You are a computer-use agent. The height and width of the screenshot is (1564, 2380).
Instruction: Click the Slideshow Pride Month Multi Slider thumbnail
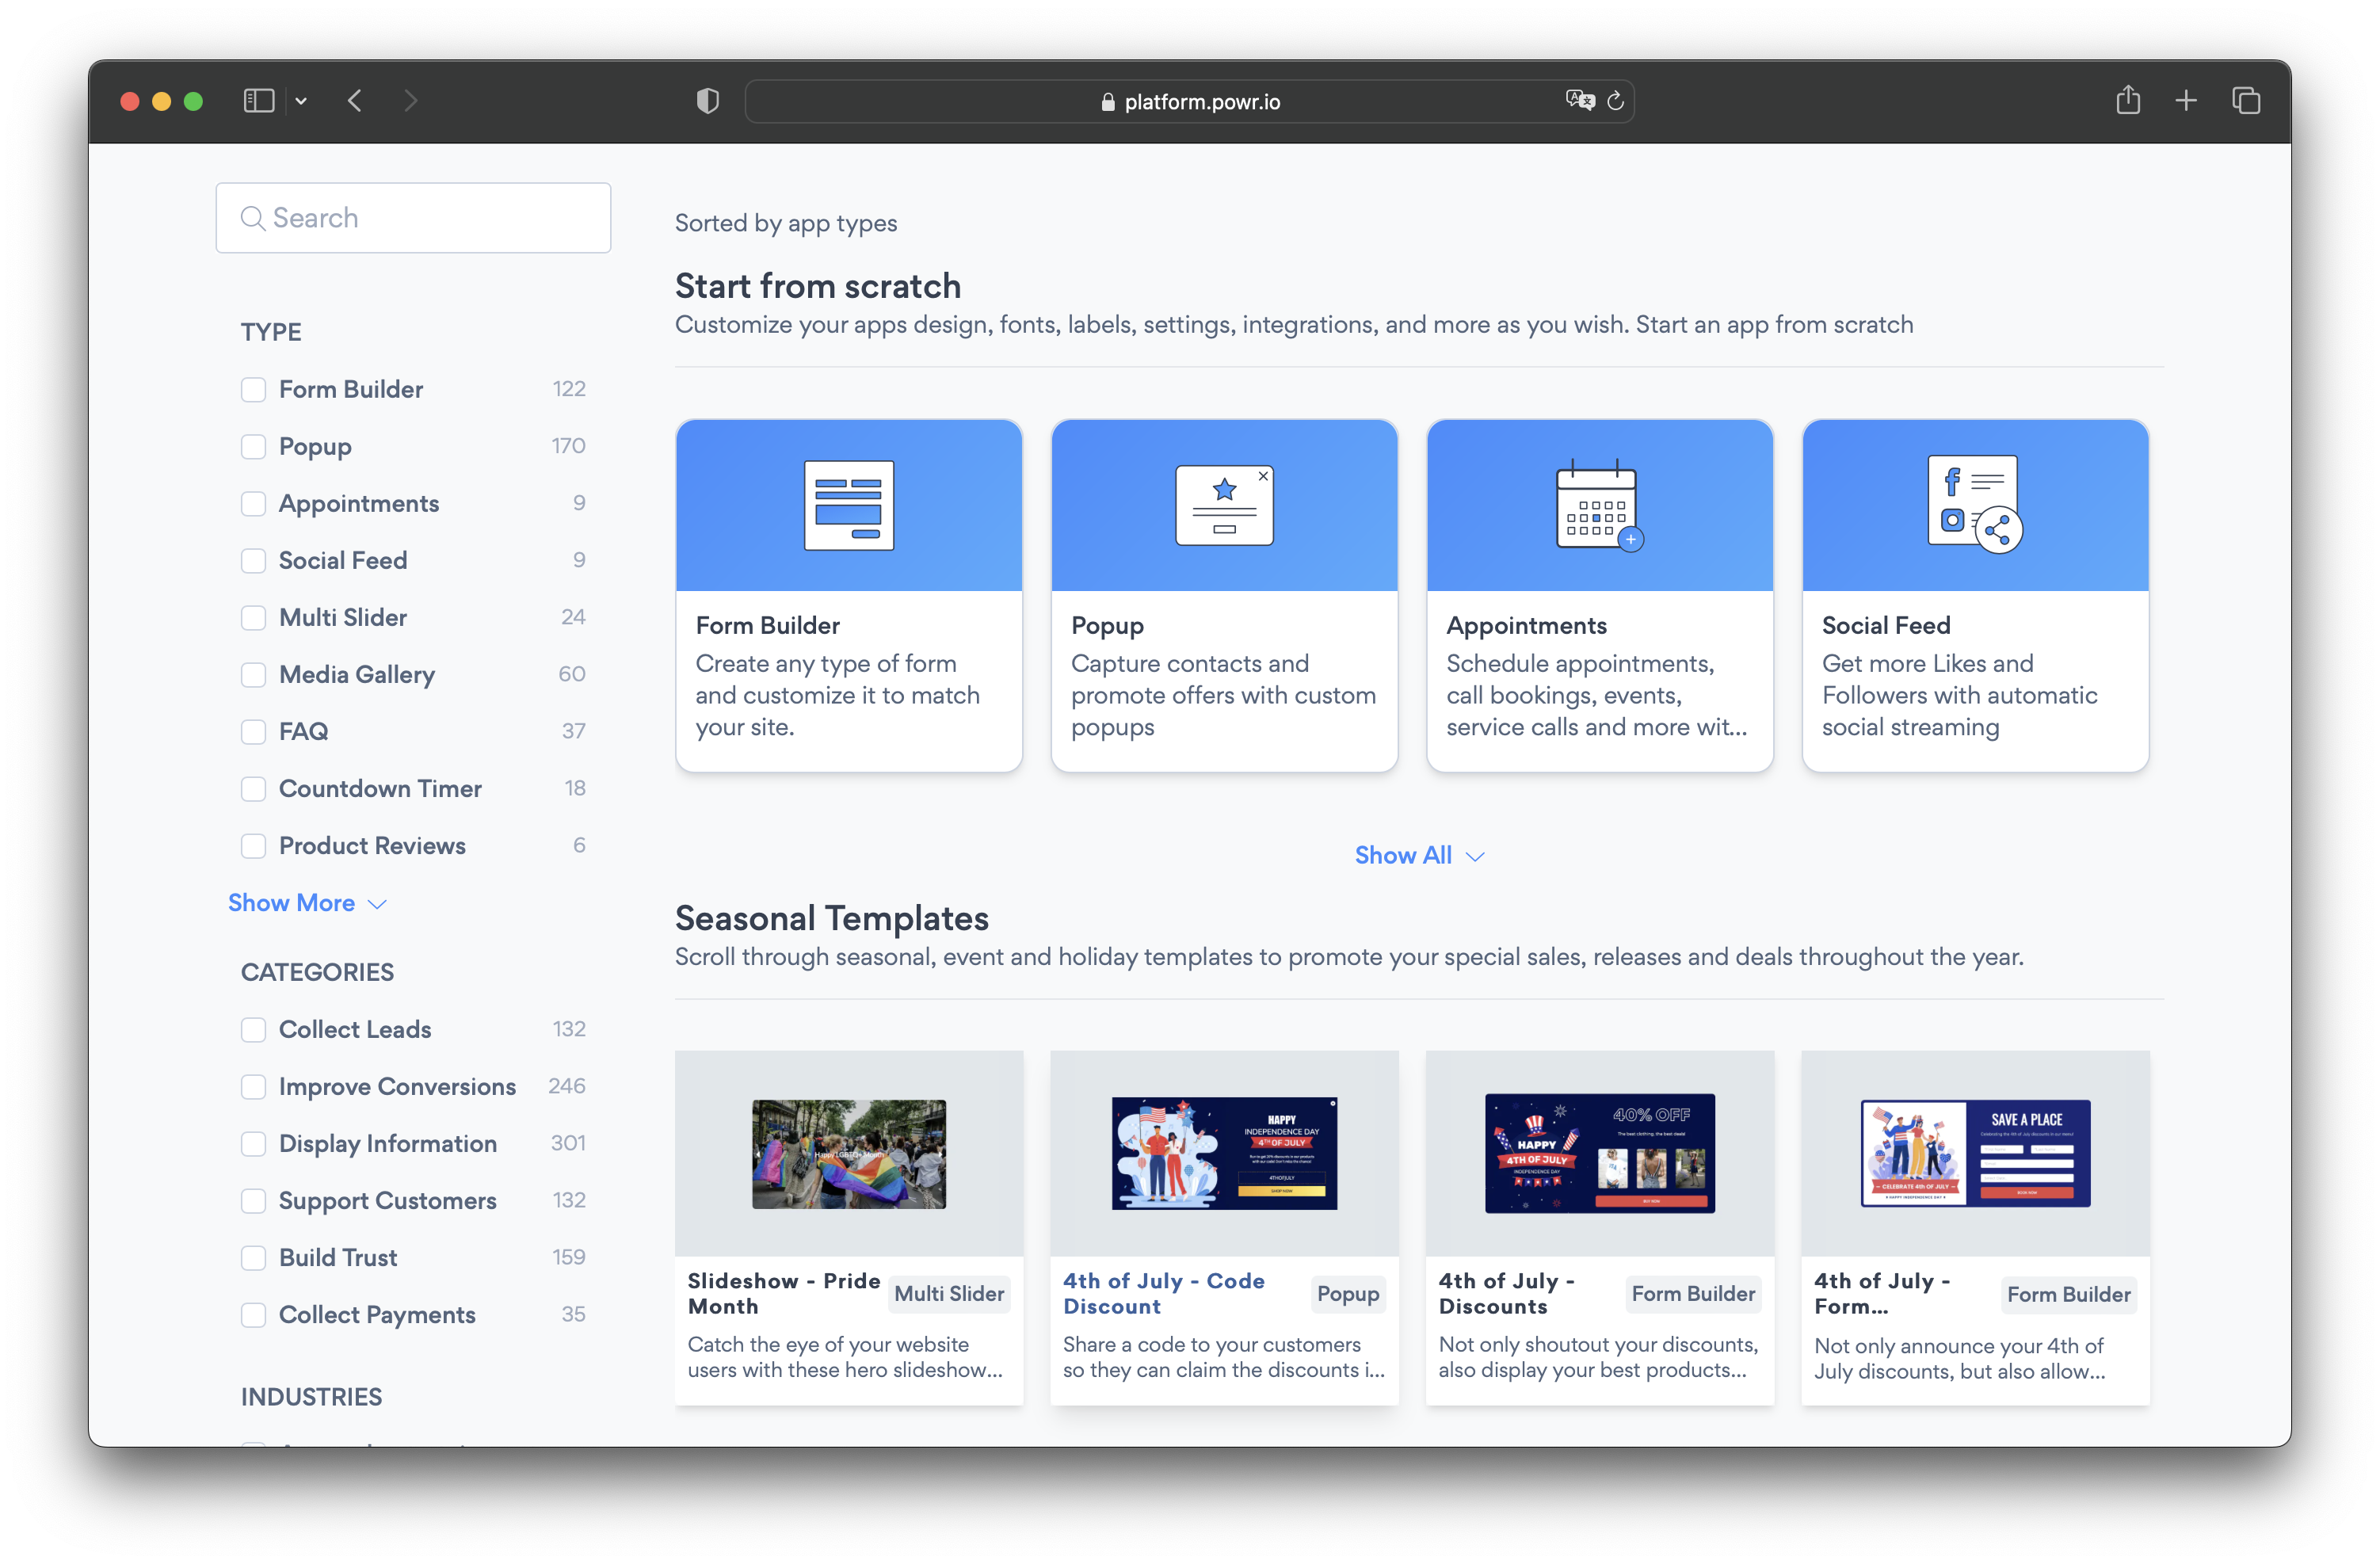click(x=850, y=1152)
